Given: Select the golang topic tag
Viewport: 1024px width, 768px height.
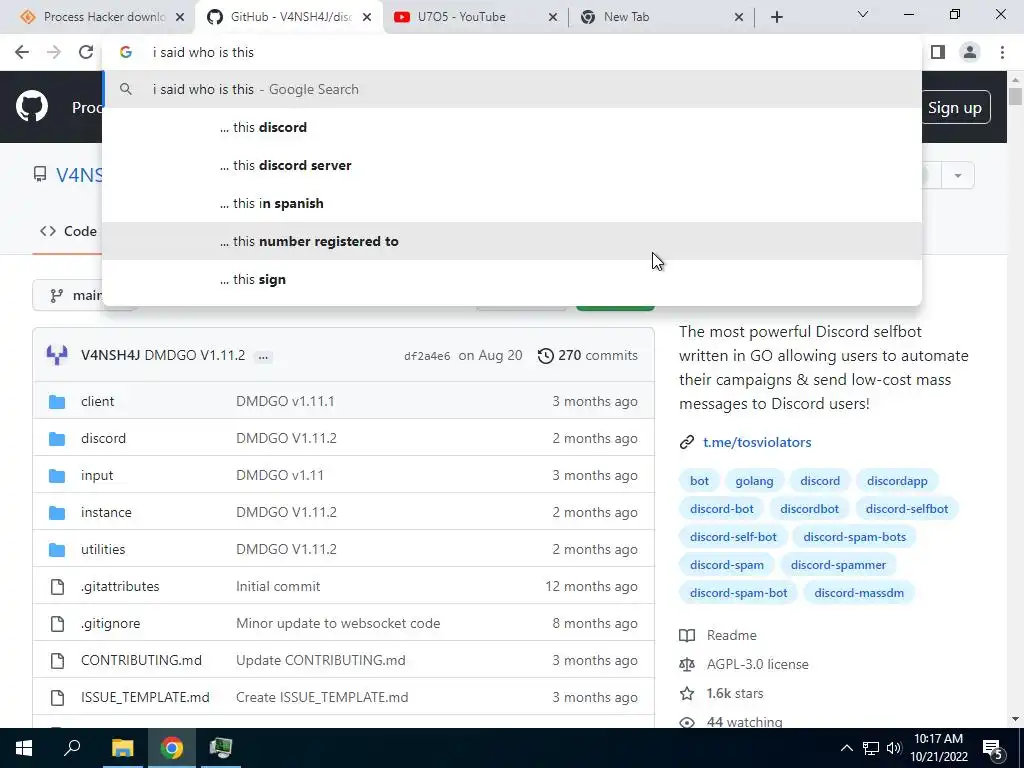Looking at the screenshot, I should coord(754,481).
